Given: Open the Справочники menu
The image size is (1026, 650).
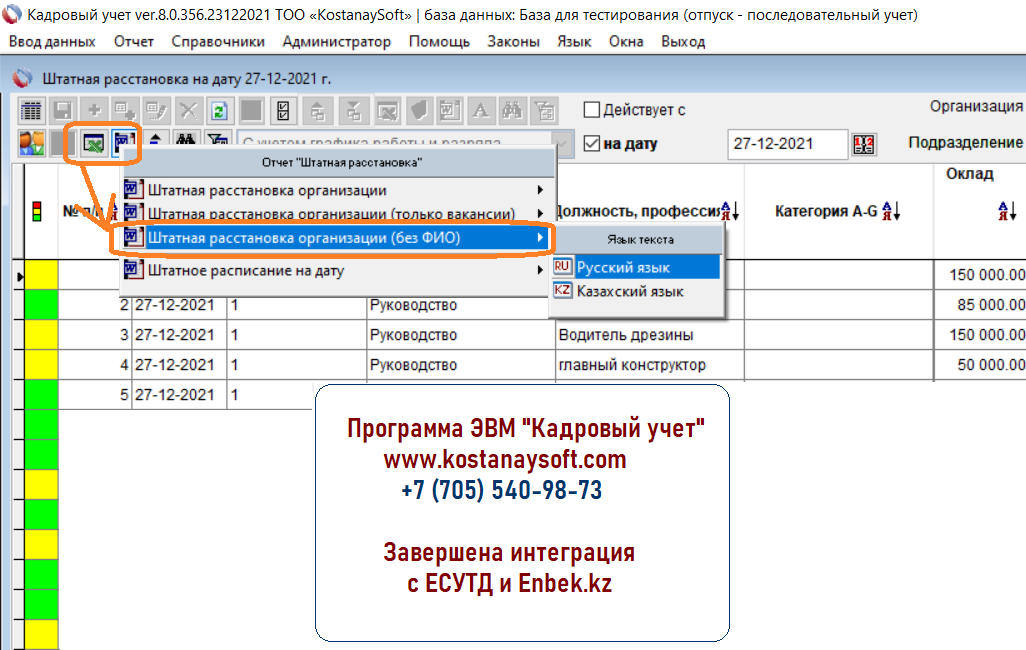Looking at the screenshot, I should pyautogui.click(x=218, y=41).
